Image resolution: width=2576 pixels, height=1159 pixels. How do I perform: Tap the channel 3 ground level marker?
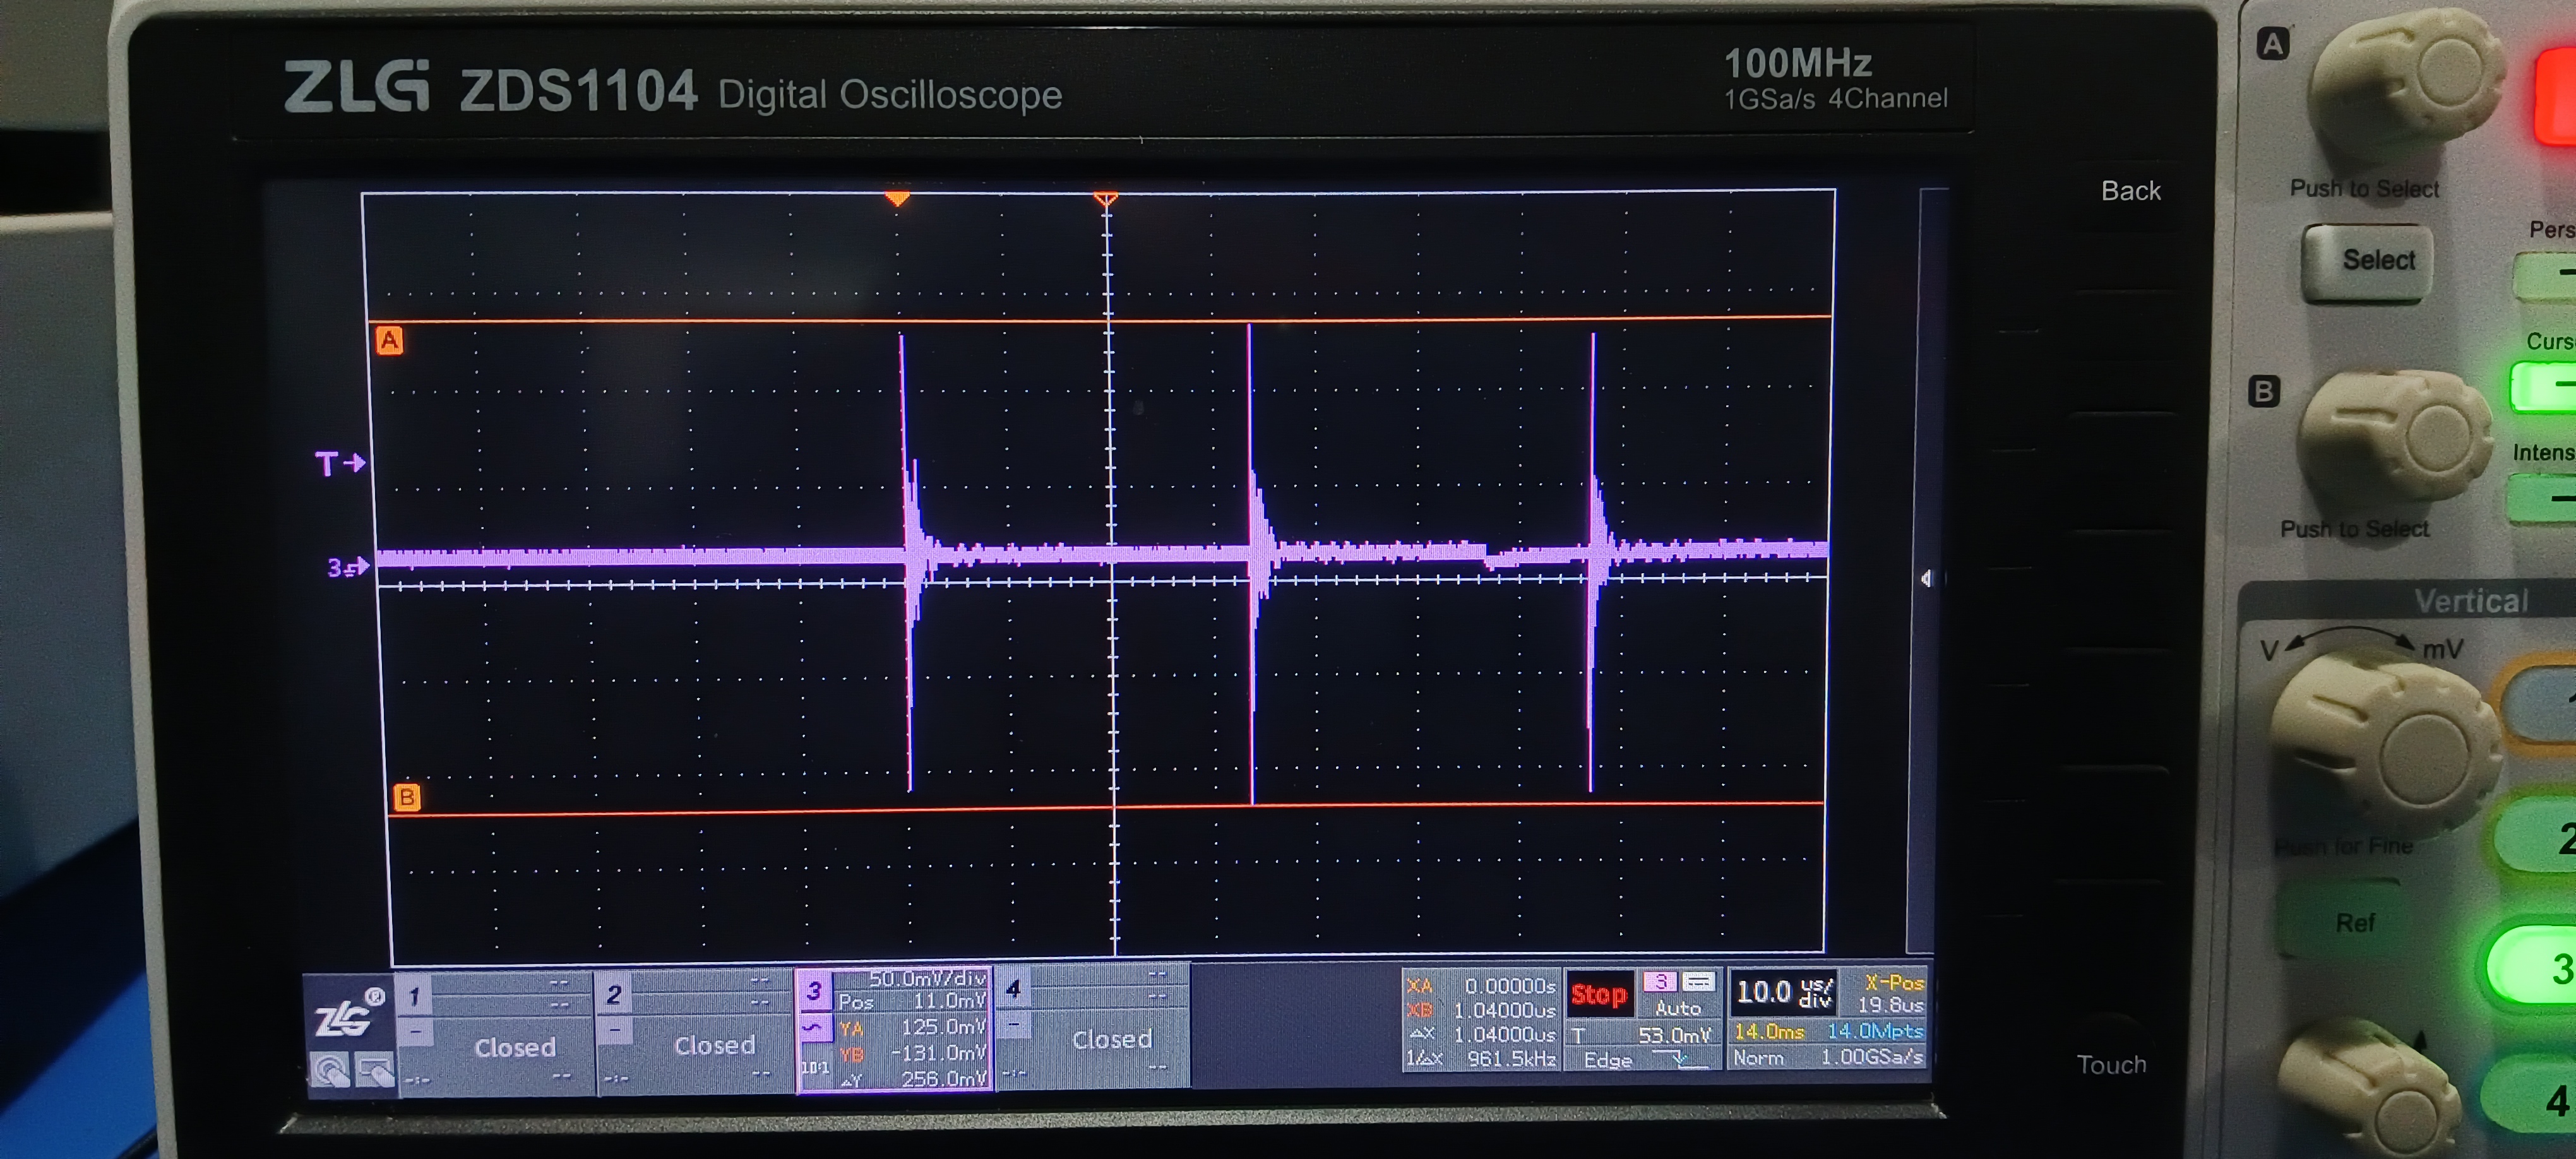(348, 567)
